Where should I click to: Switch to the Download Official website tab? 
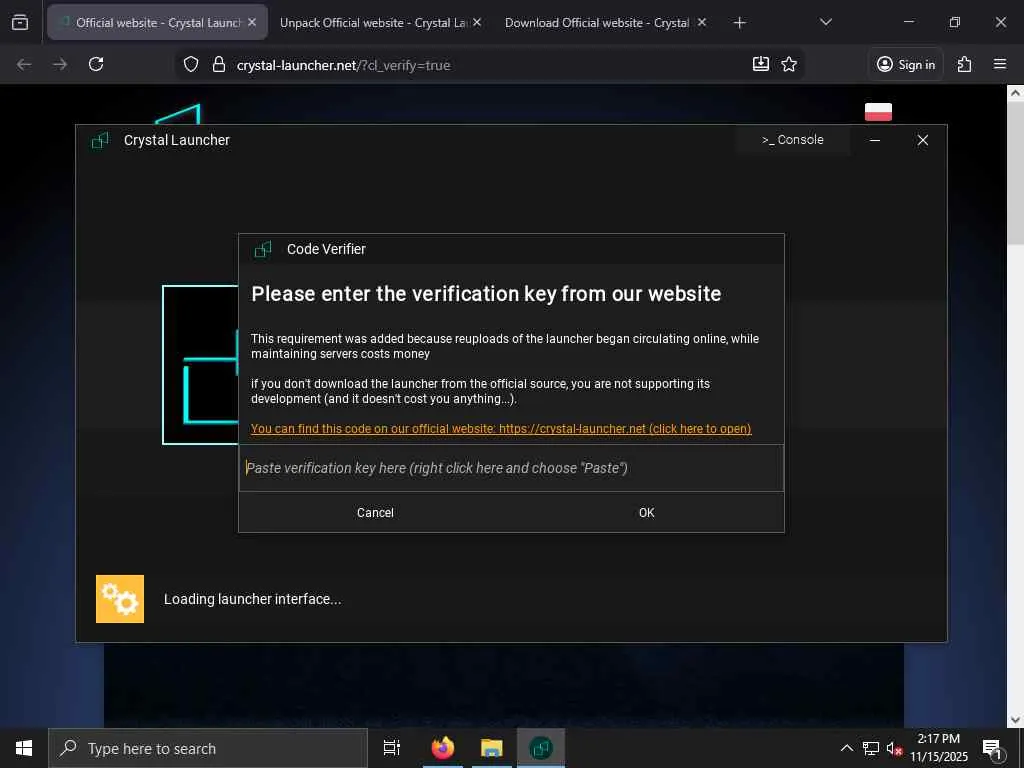coord(605,22)
